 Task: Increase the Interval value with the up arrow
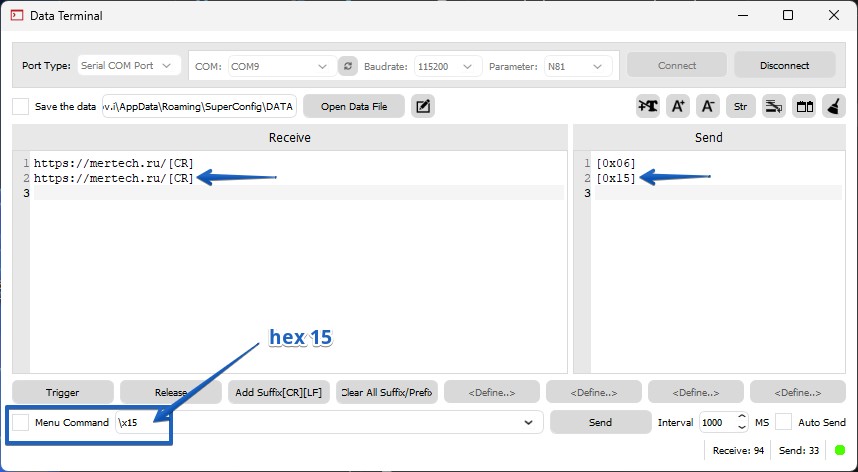point(741,418)
